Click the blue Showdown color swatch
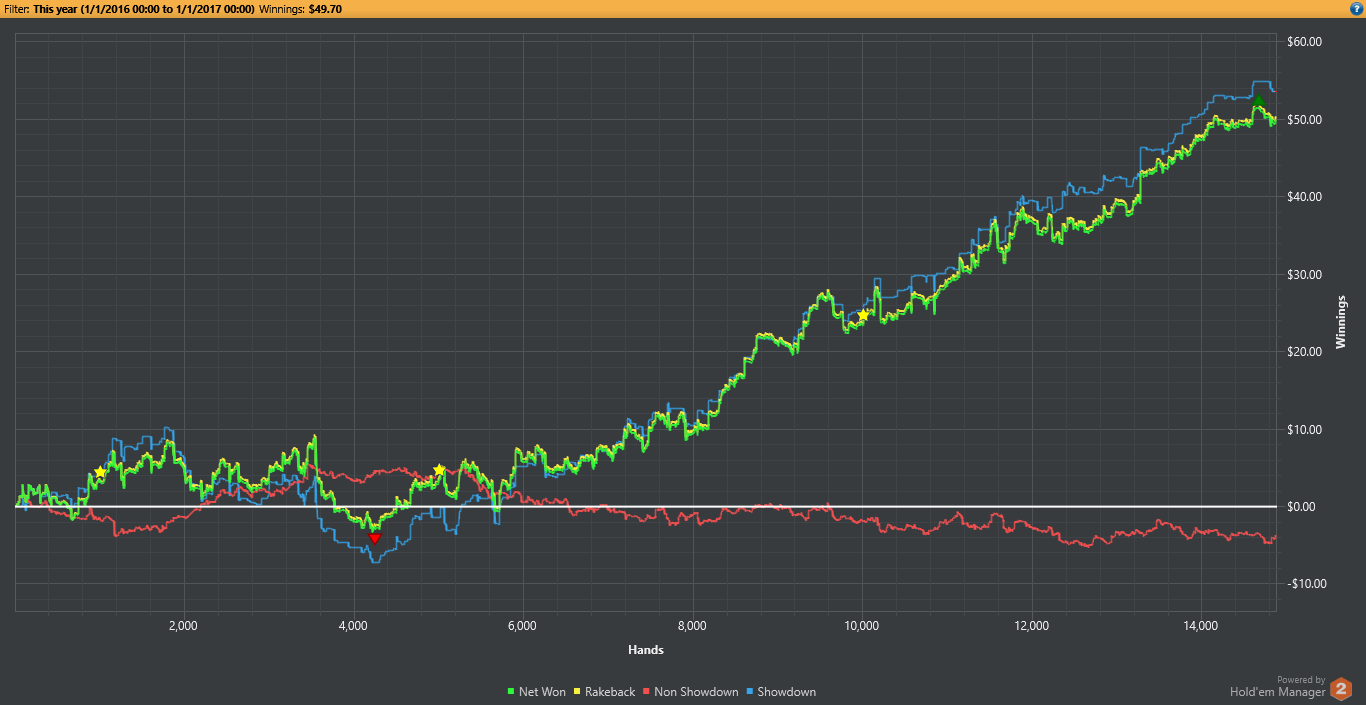Image resolution: width=1366 pixels, height=705 pixels. 750,692
